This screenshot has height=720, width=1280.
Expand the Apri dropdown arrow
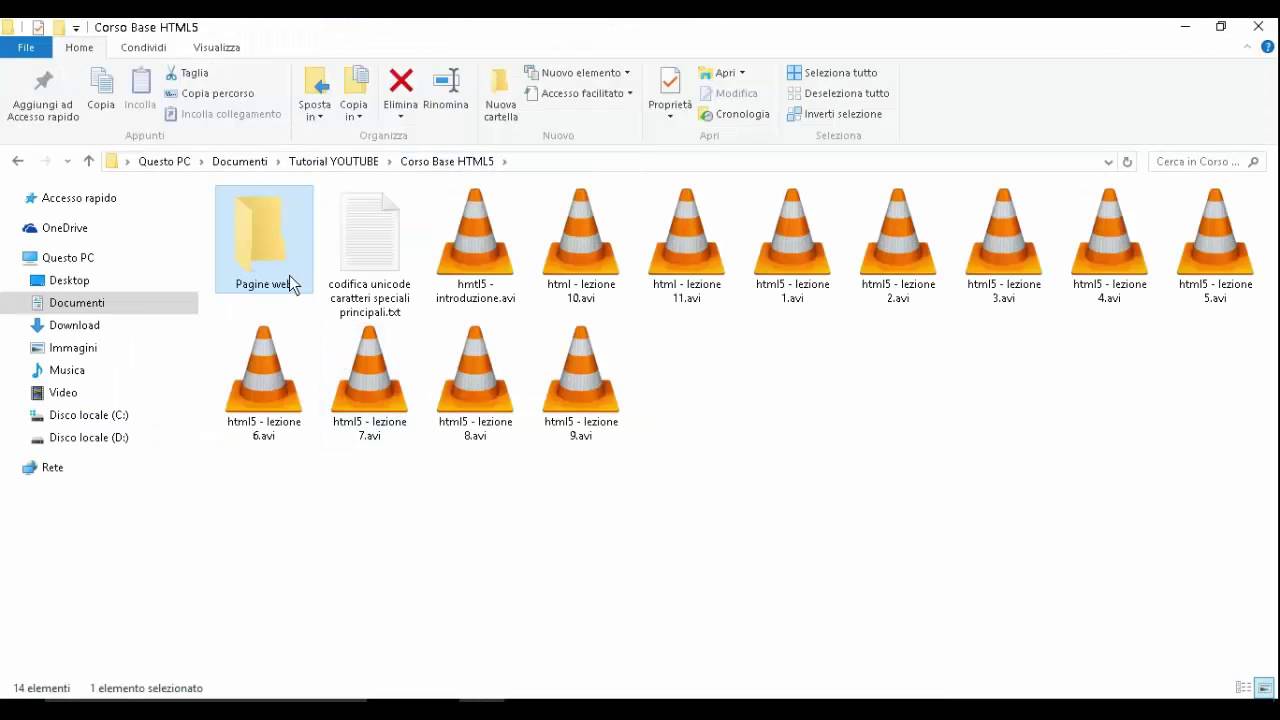pyautogui.click(x=742, y=73)
